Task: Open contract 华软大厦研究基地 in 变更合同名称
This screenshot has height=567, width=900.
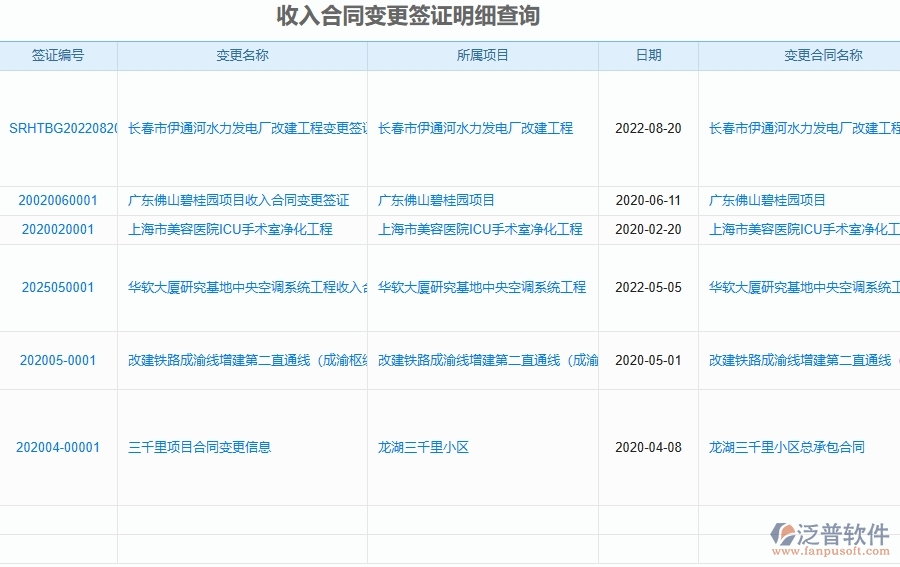Action: tap(804, 288)
